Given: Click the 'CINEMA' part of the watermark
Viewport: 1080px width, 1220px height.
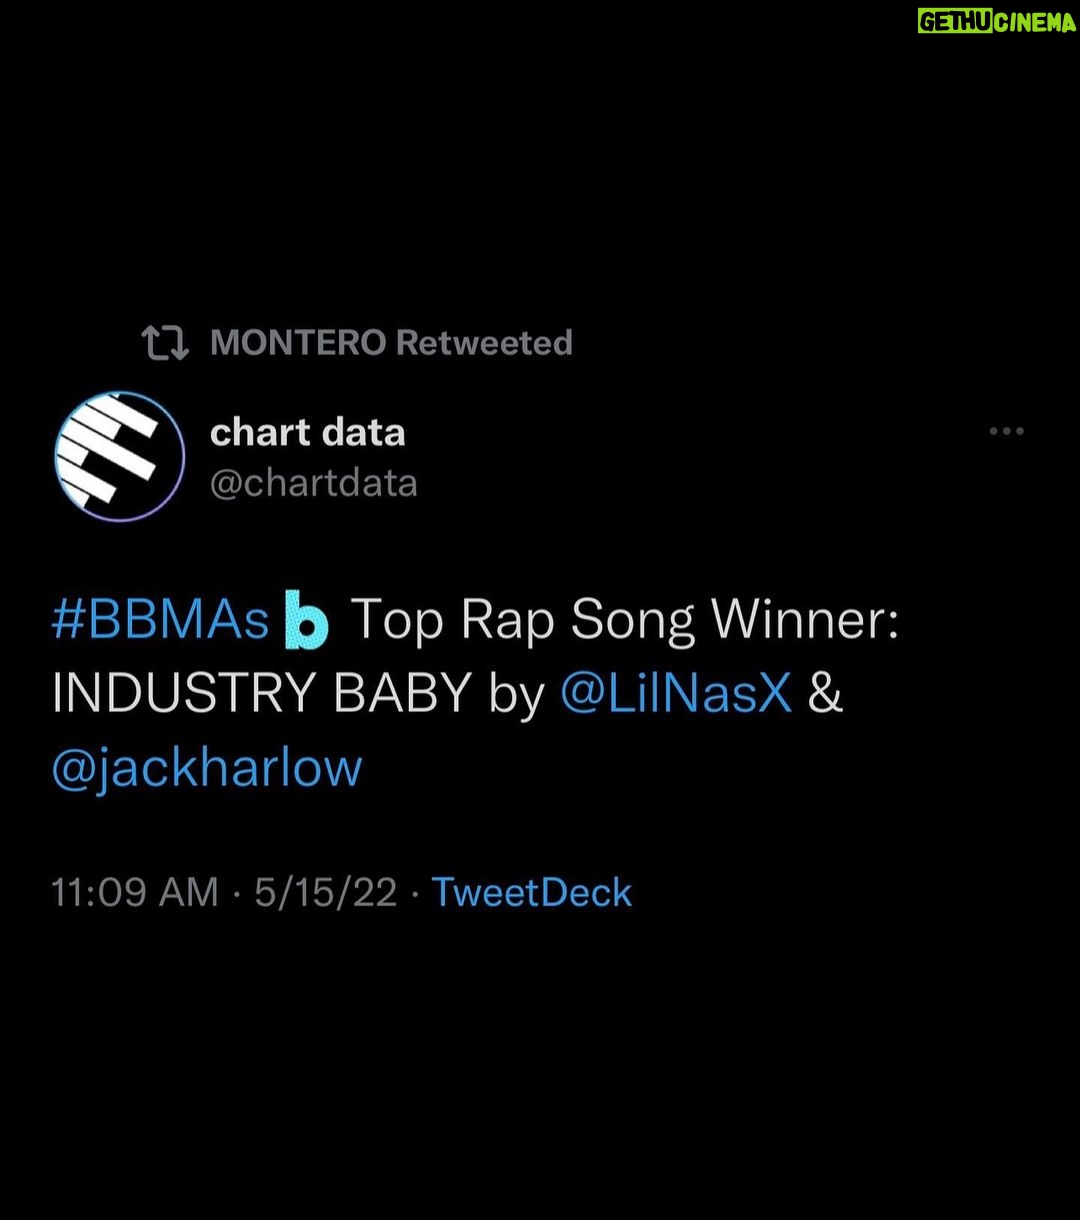Looking at the screenshot, I should coord(1035,22).
